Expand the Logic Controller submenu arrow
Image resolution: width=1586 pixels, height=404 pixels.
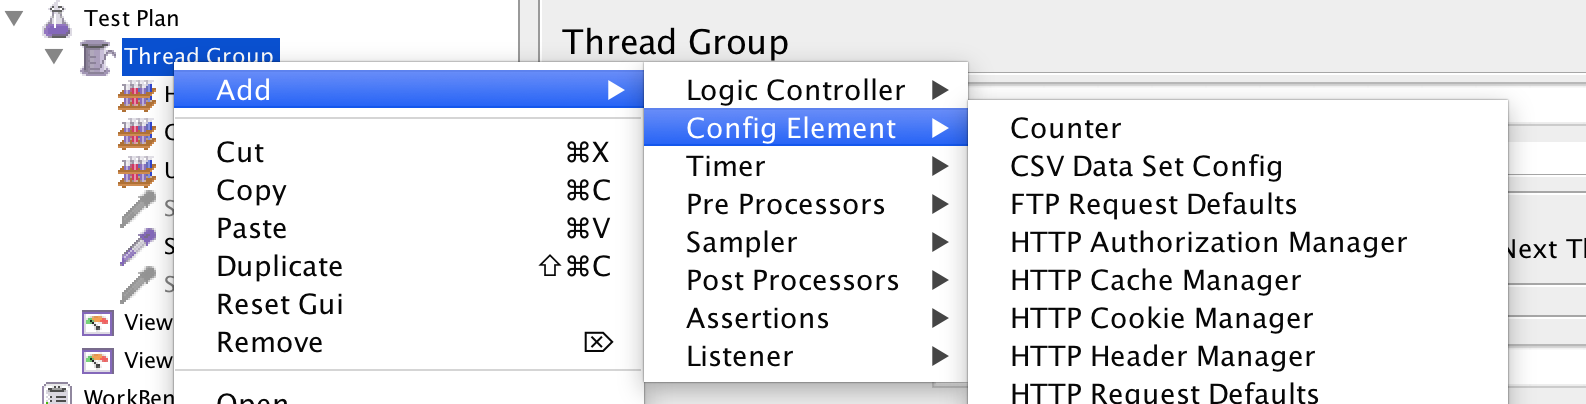coord(939,90)
